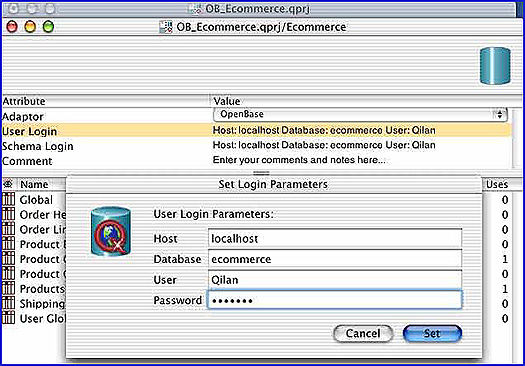Click the split-pane divider handle
The width and height of the screenshot is (525, 366).
[x=261, y=173]
